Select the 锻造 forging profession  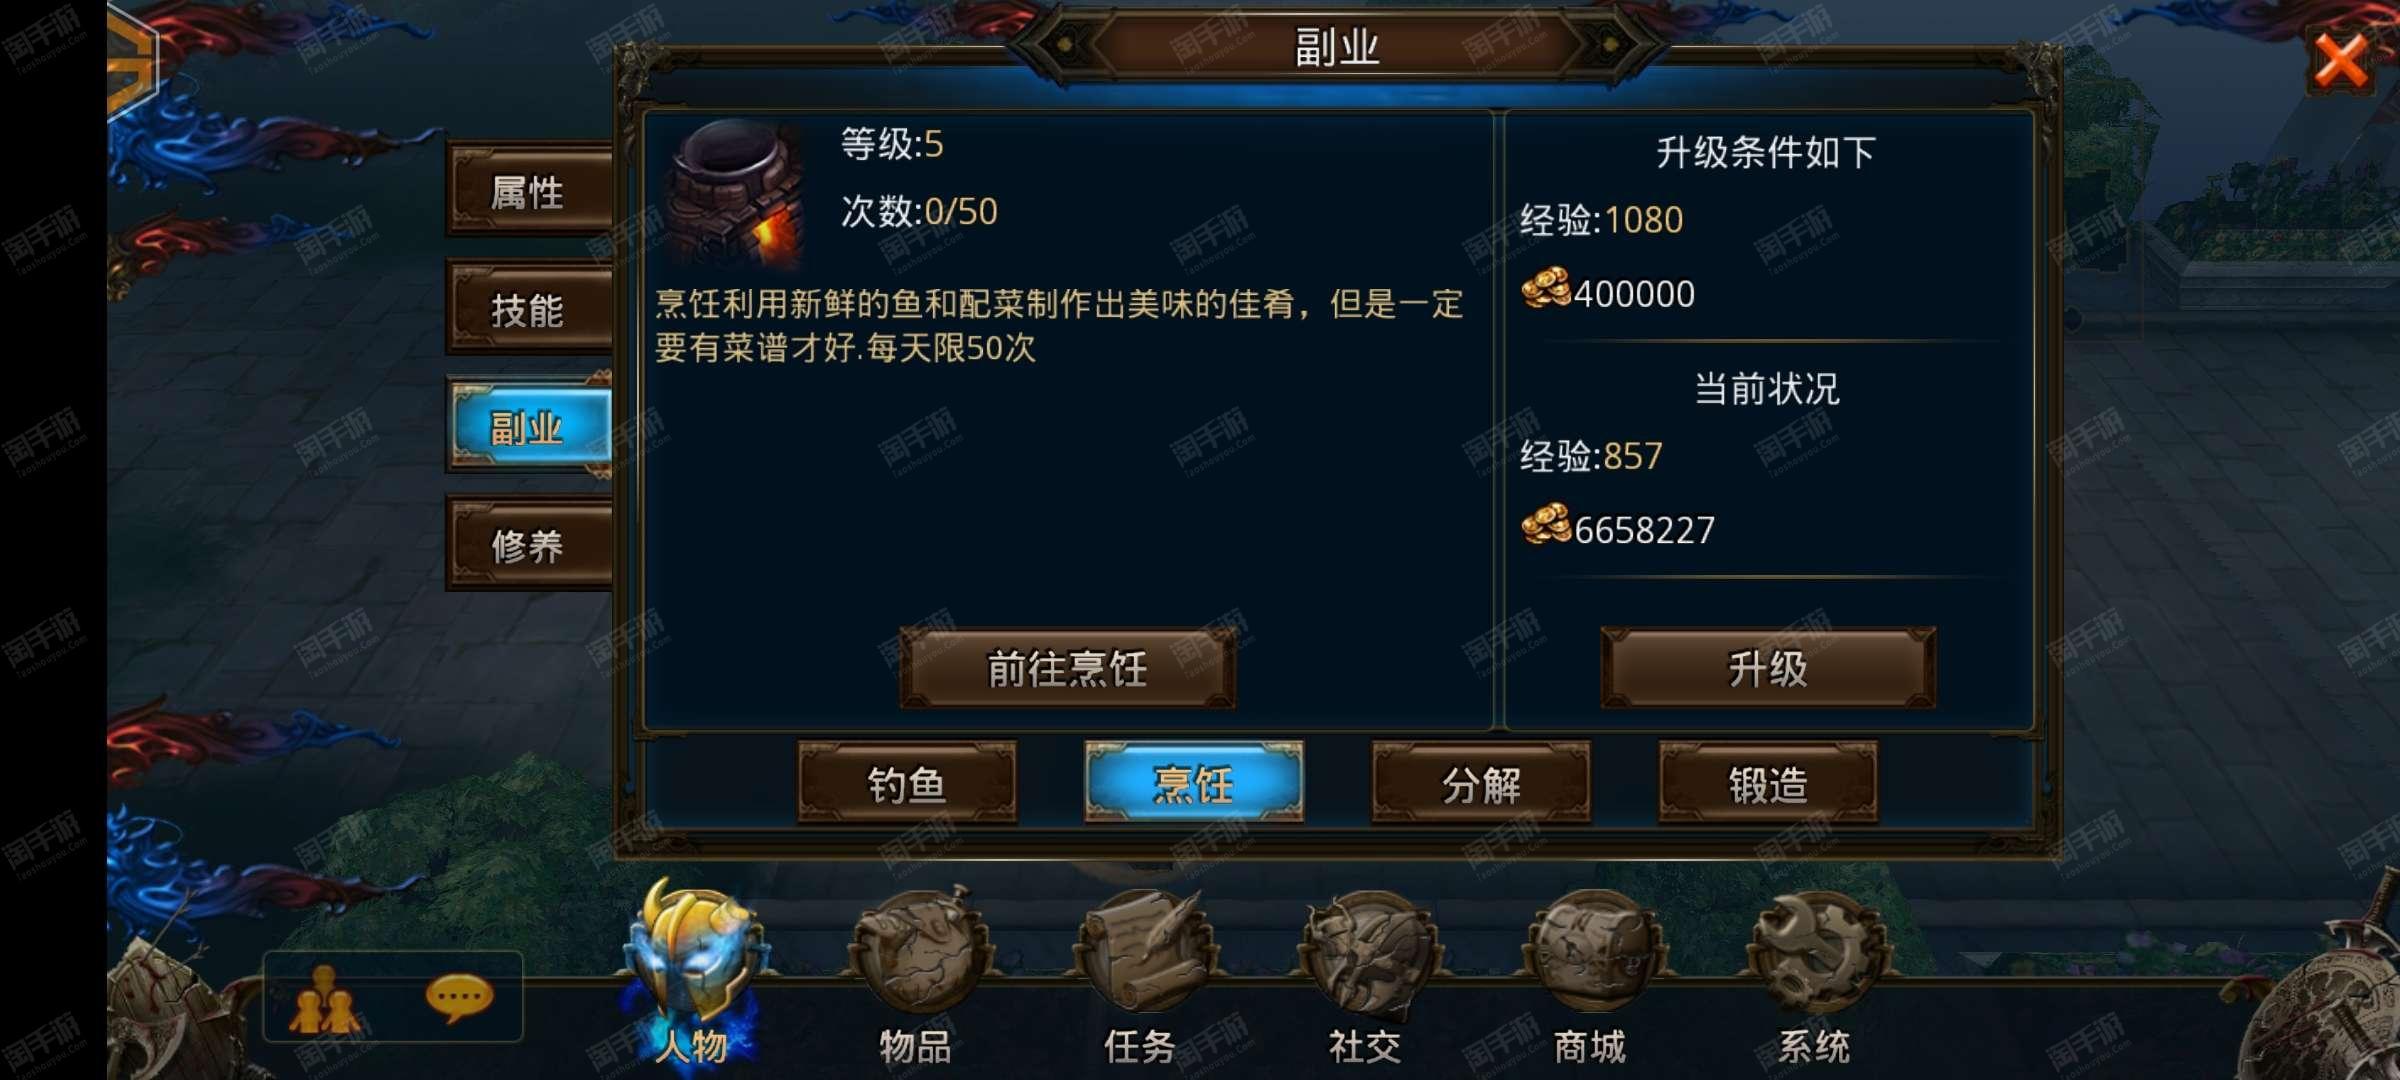[1768, 783]
